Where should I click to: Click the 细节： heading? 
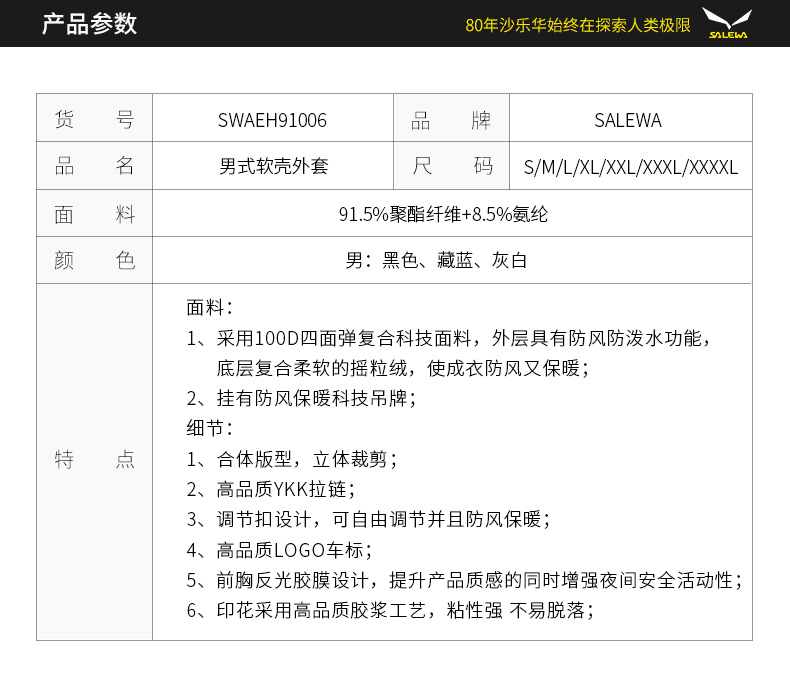click(210, 429)
